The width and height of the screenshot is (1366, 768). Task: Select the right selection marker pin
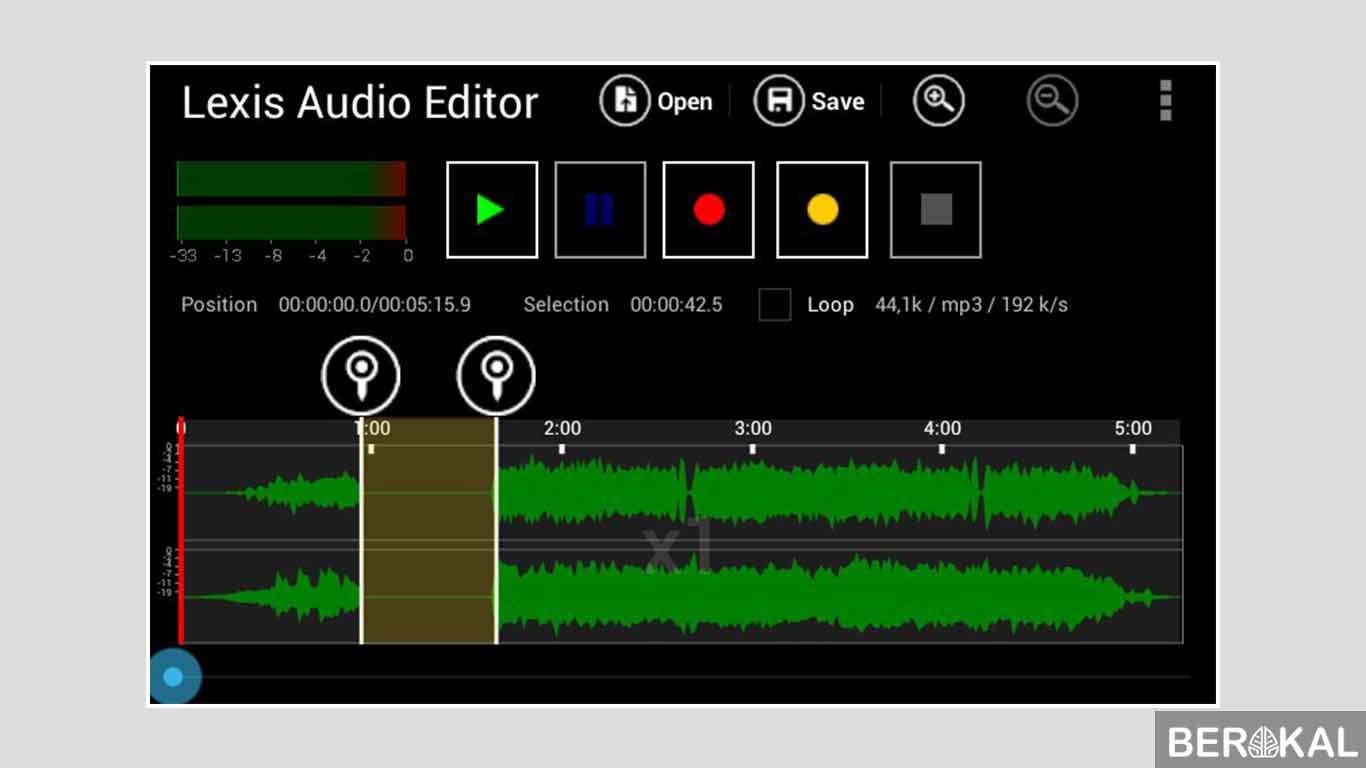pyautogui.click(x=496, y=375)
